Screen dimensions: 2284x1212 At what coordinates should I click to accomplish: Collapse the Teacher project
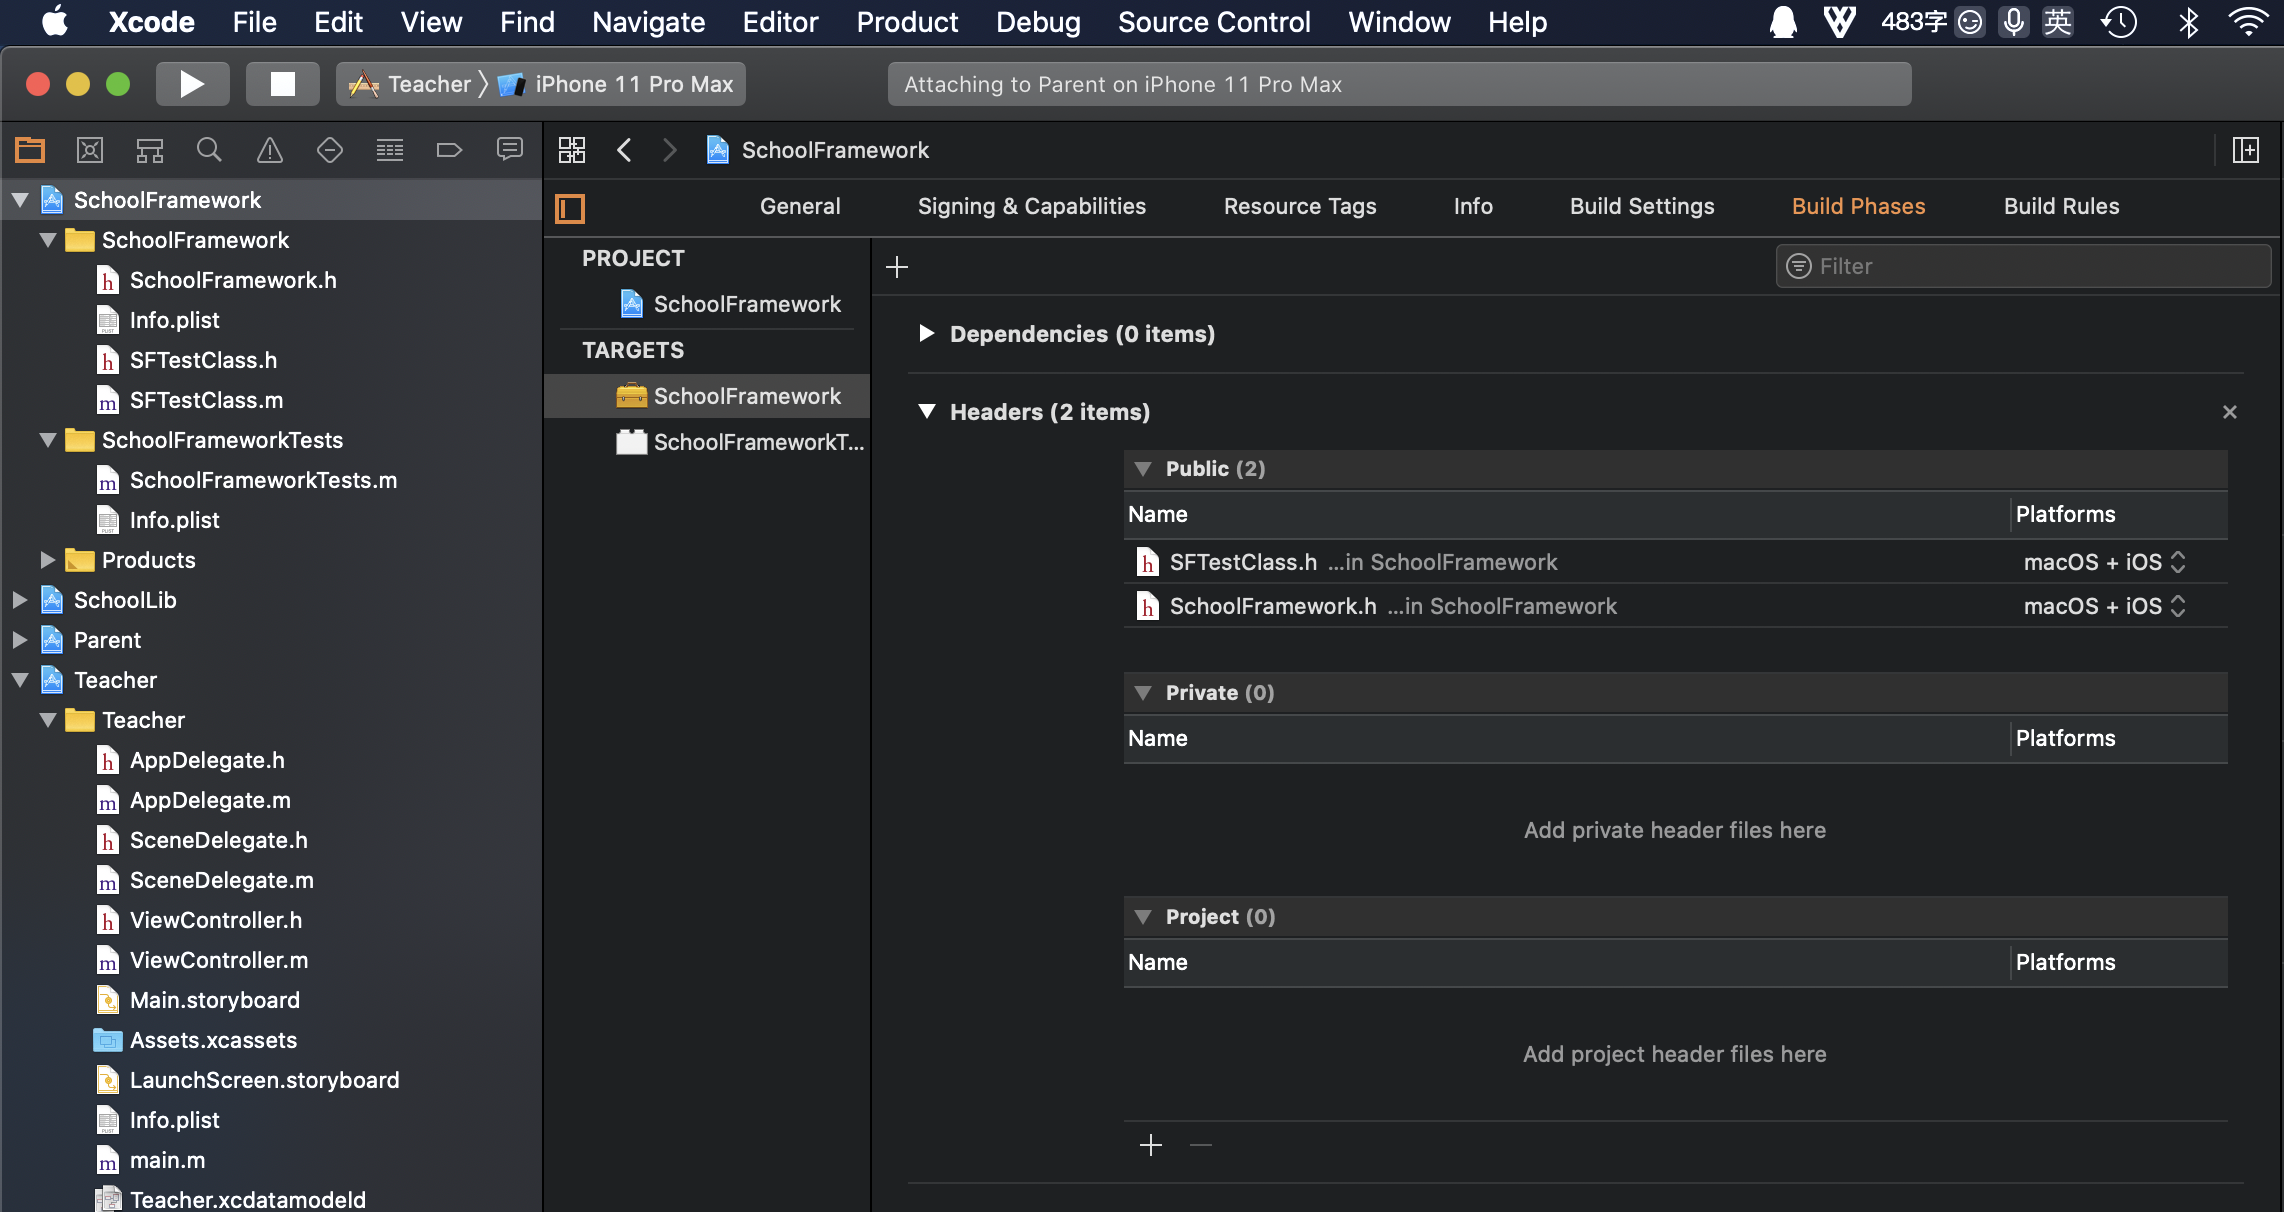click(x=20, y=680)
